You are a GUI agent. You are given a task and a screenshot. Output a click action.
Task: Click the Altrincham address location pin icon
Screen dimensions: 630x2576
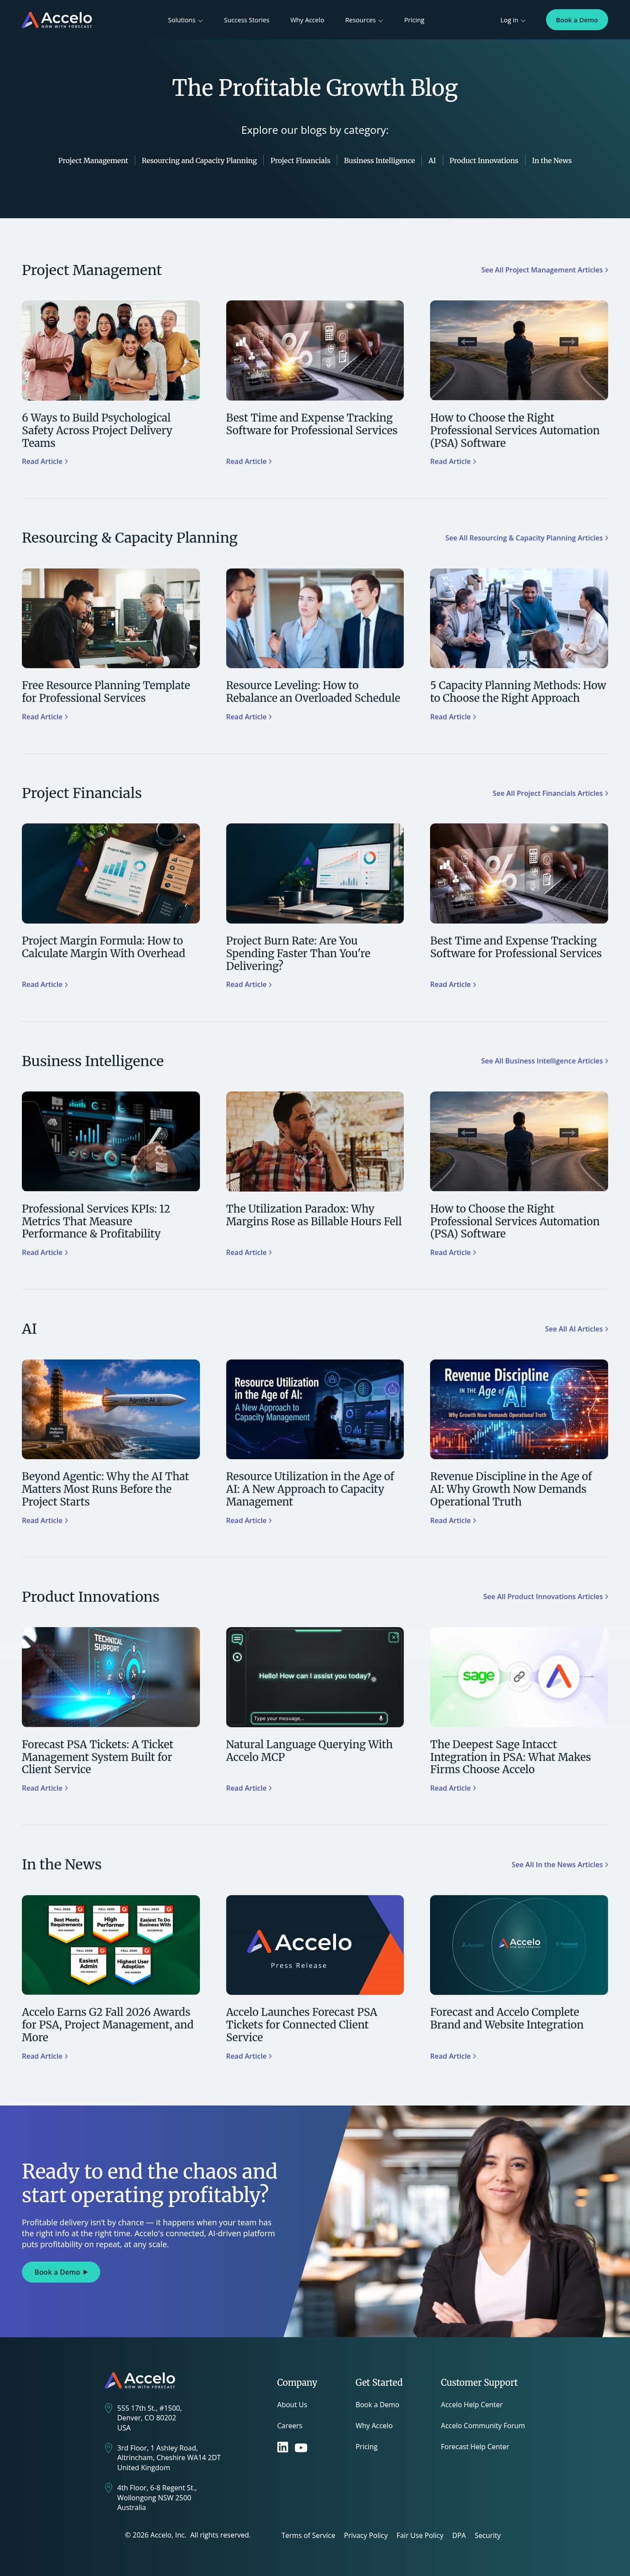[109, 2448]
